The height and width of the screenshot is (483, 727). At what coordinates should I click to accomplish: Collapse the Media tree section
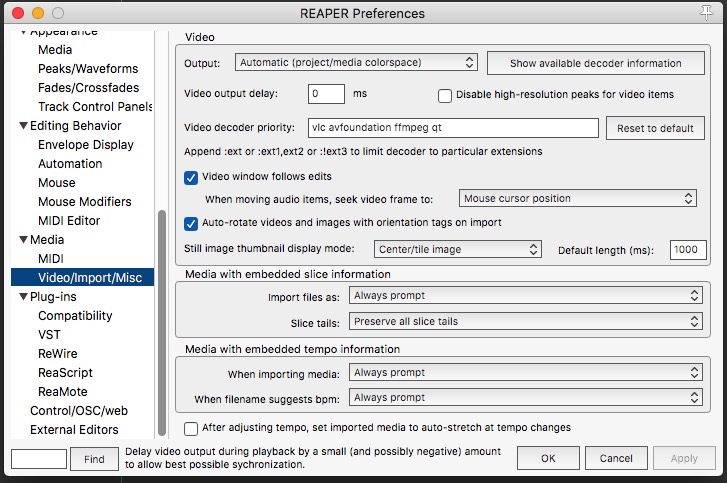pos(24,240)
